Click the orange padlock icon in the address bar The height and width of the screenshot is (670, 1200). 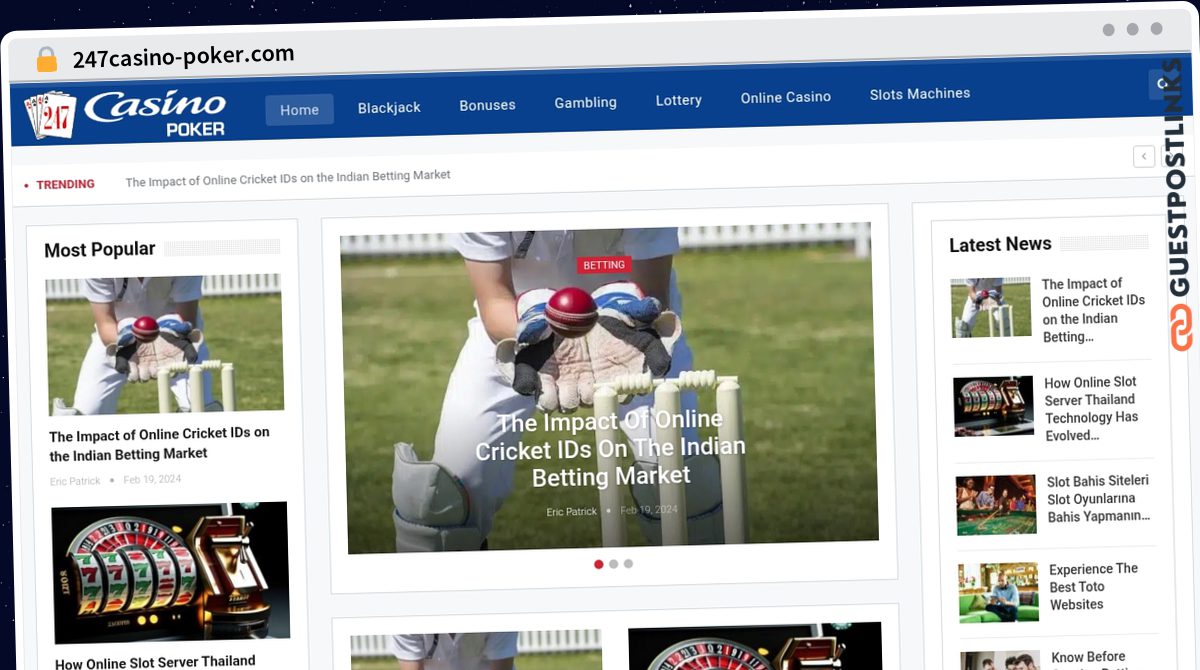click(x=46, y=59)
